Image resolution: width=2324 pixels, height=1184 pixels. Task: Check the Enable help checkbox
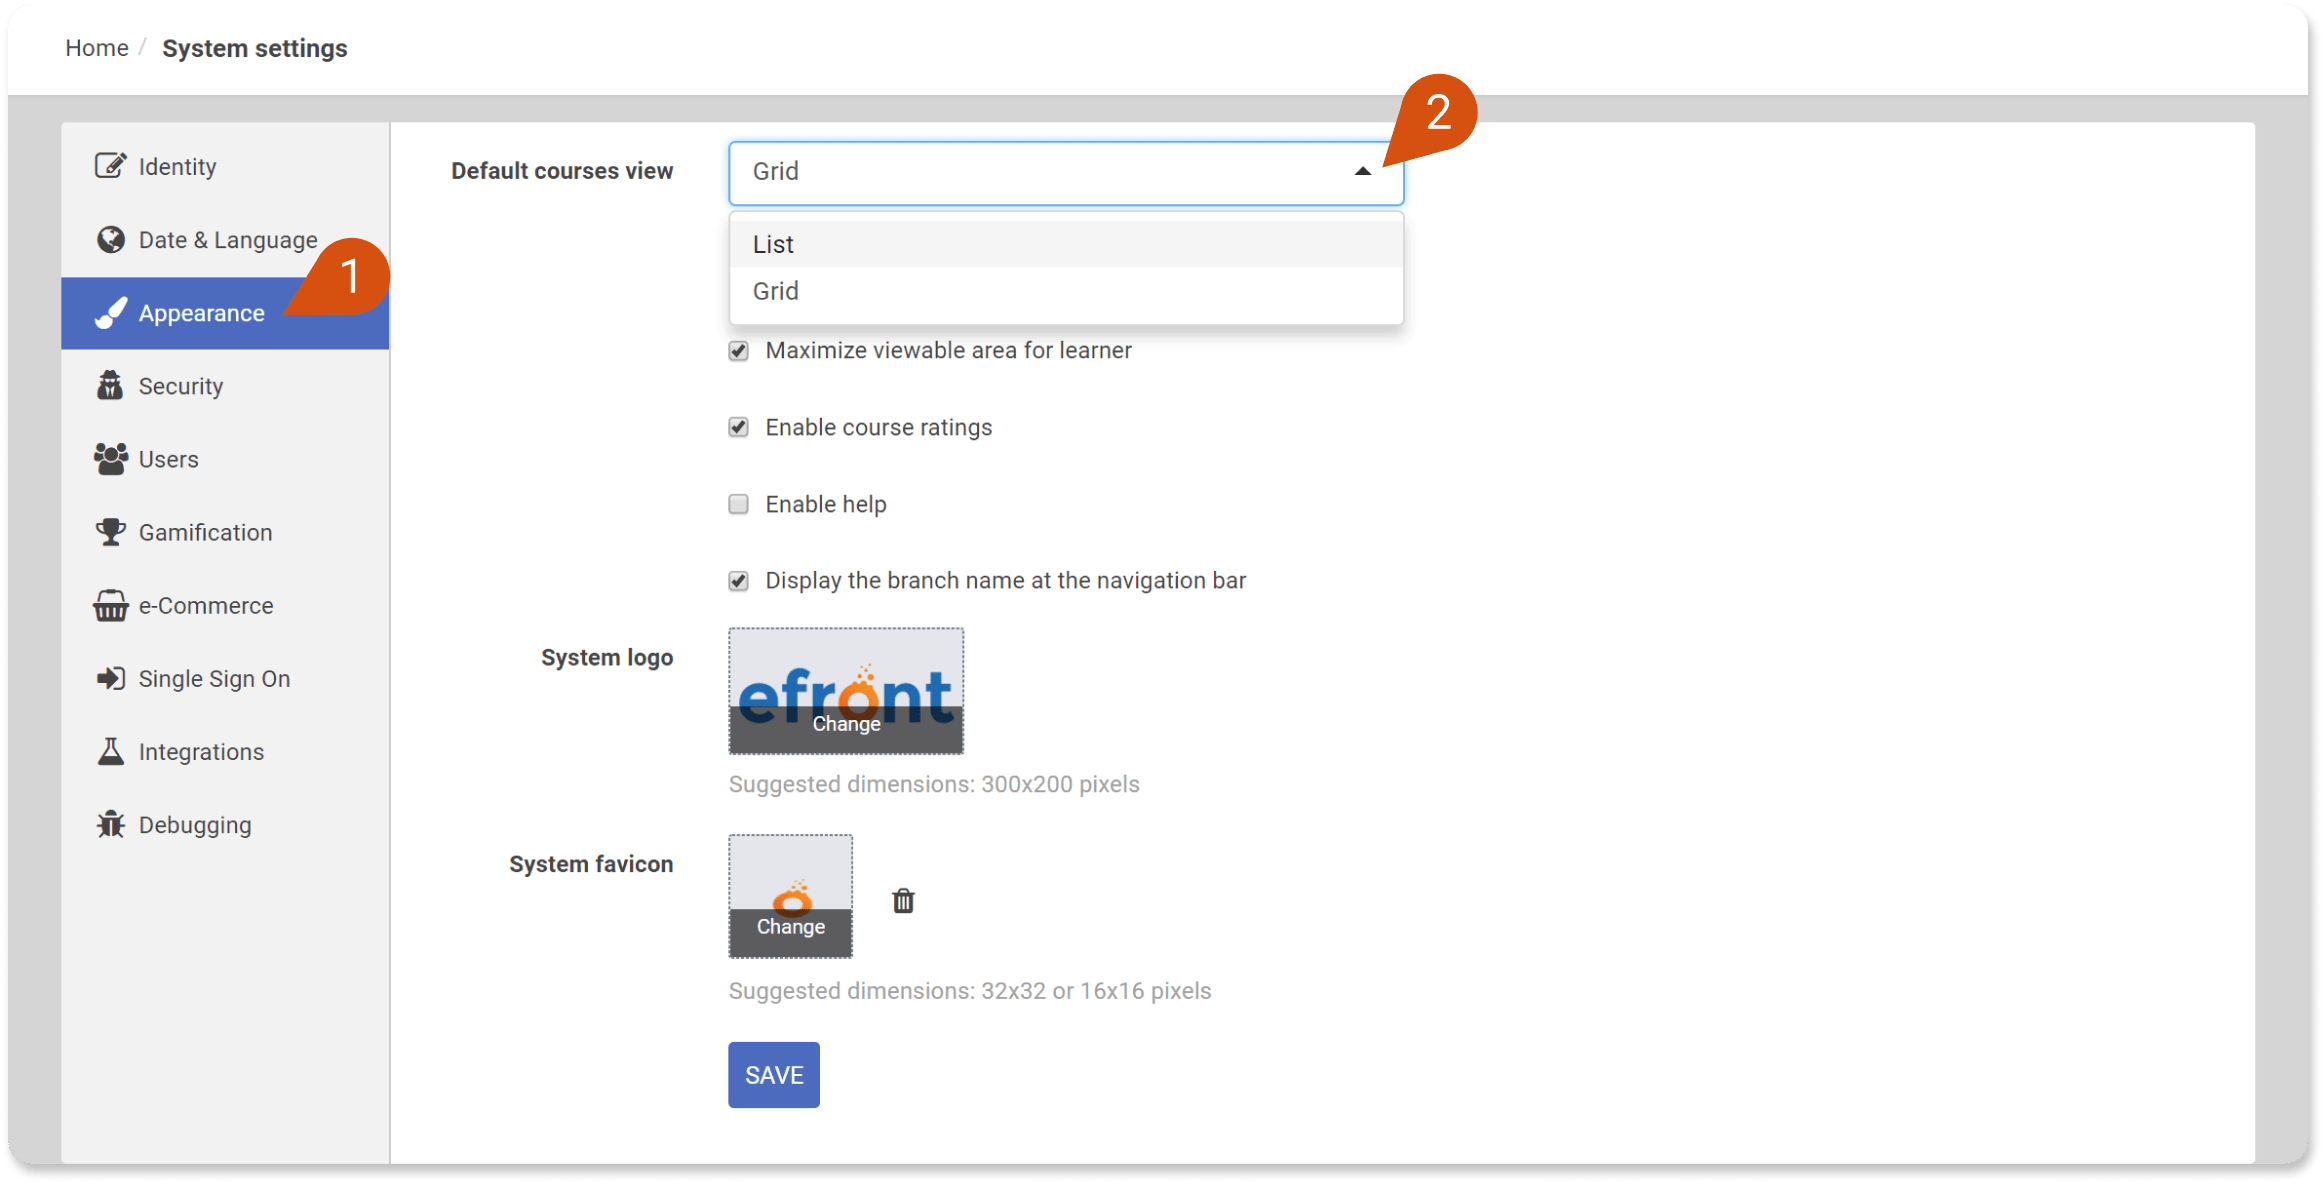[738, 504]
